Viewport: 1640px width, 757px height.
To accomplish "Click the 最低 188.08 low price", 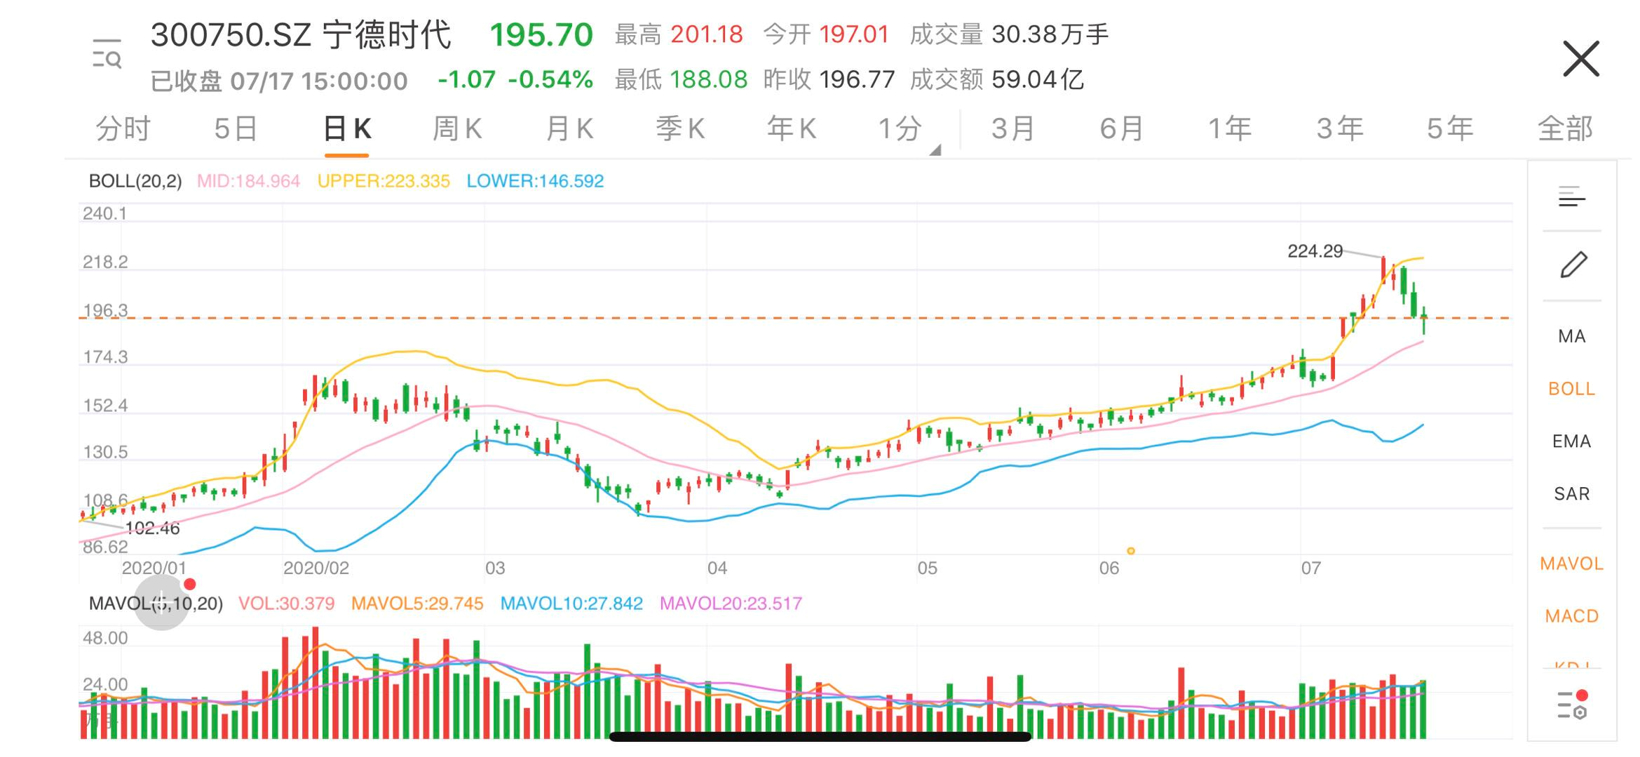I will [x=681, y=79].
